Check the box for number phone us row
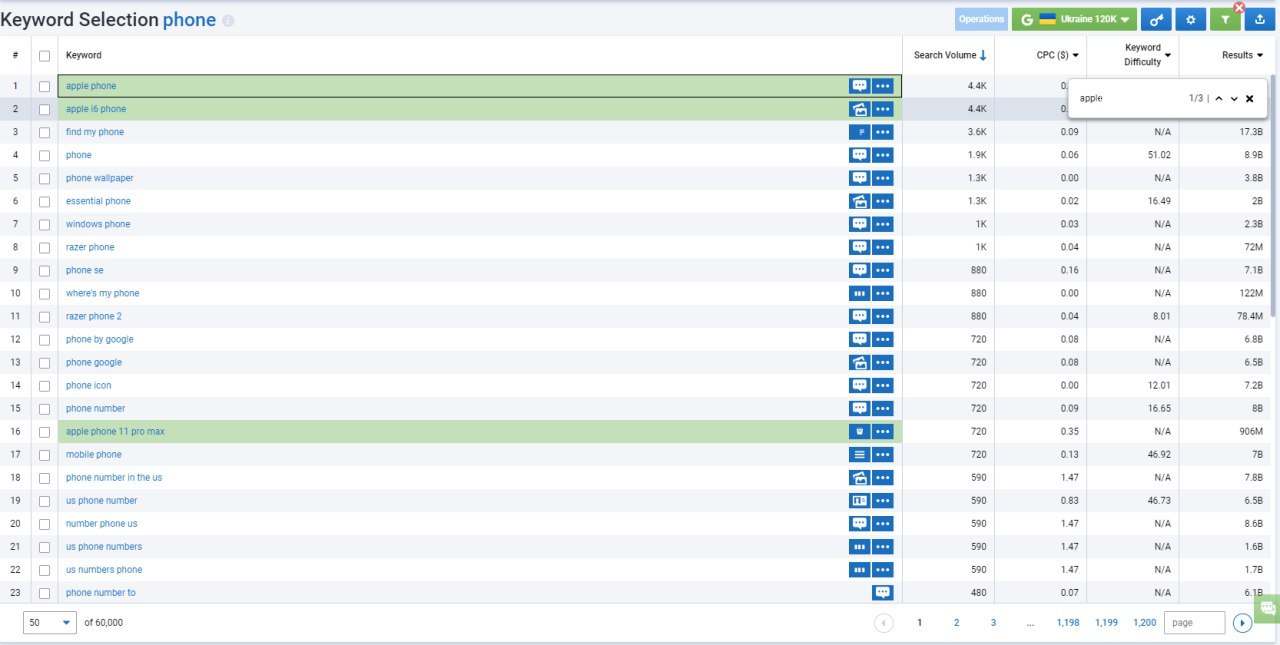The width and height of the screenshot is (1280, 645). pos(44,524)
